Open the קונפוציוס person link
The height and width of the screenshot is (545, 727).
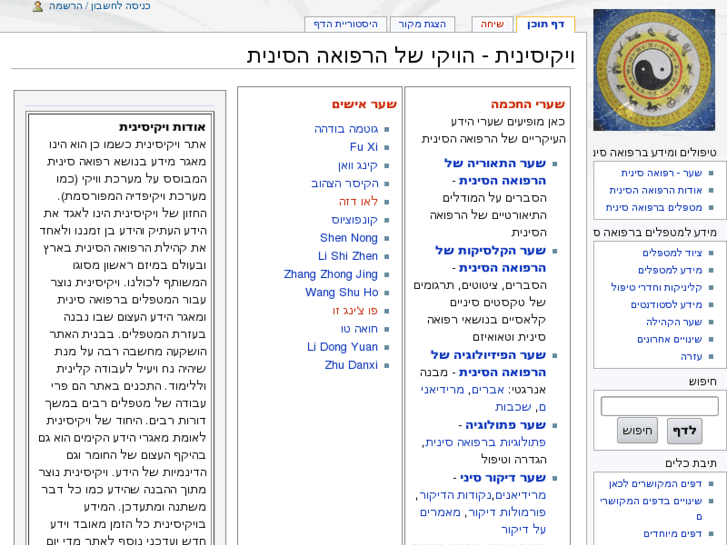click(x=354, y=219)
